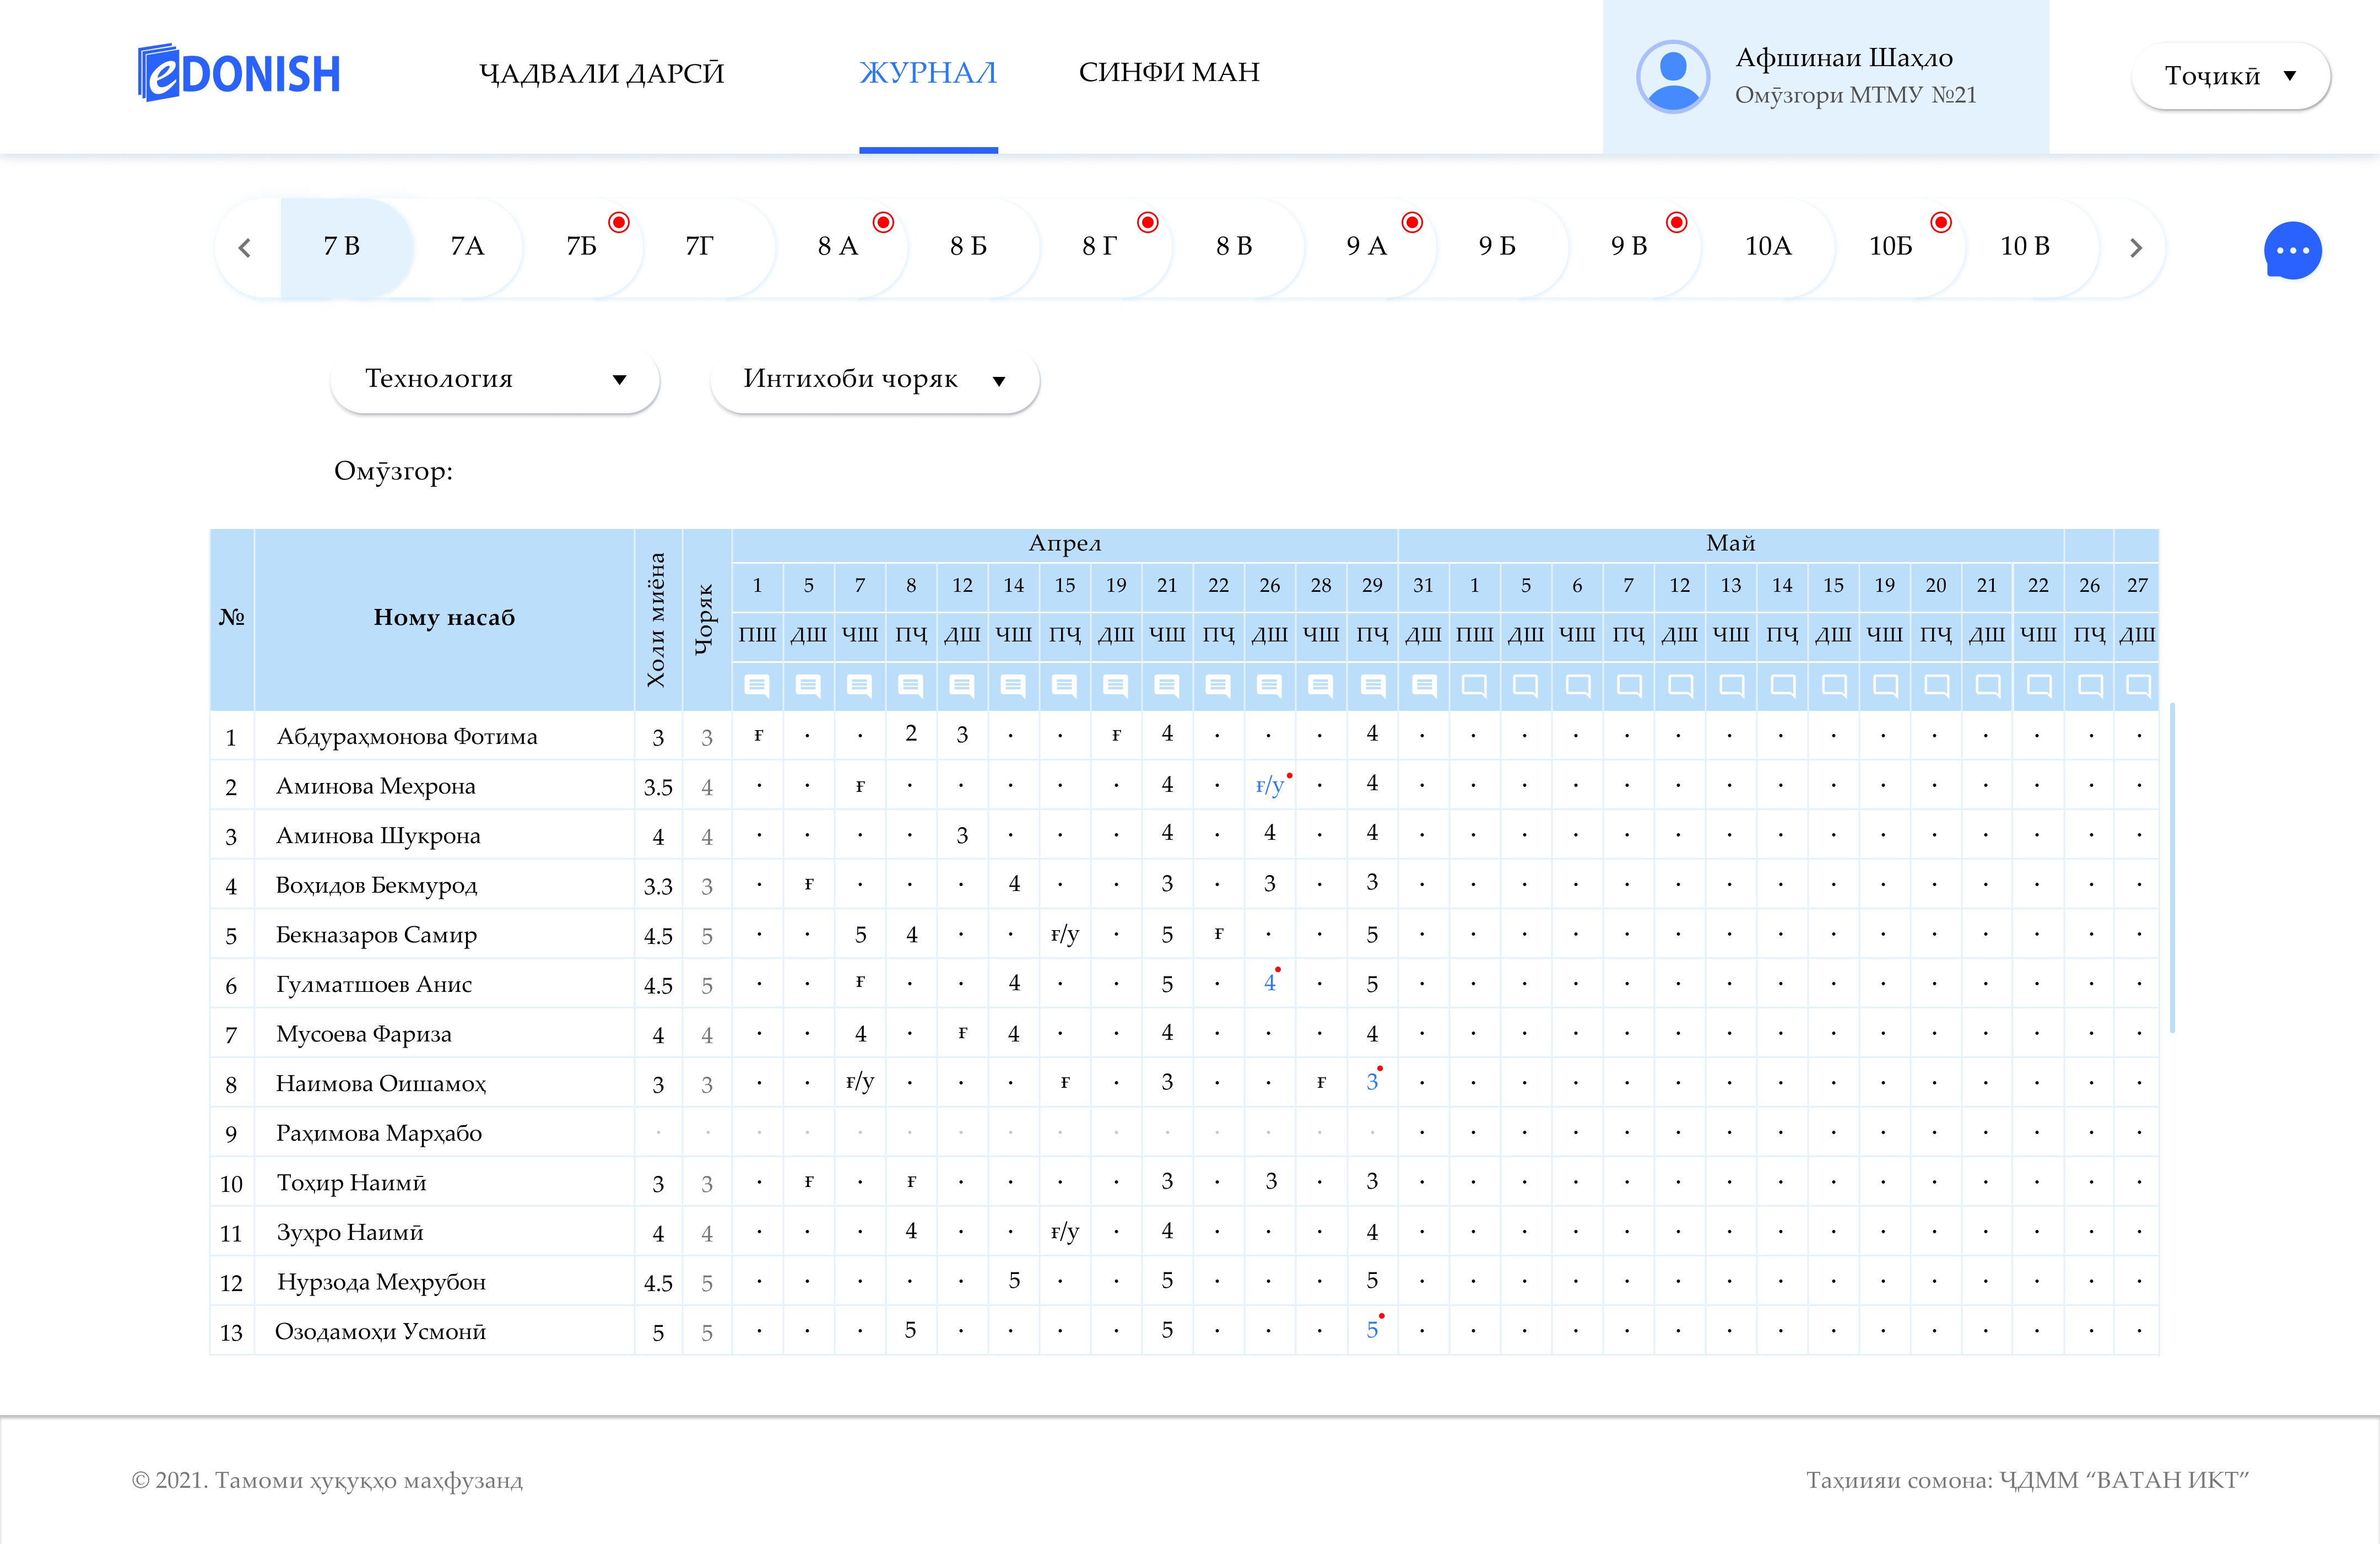Open comment icon for April 29 column

tap(1372, 686)
